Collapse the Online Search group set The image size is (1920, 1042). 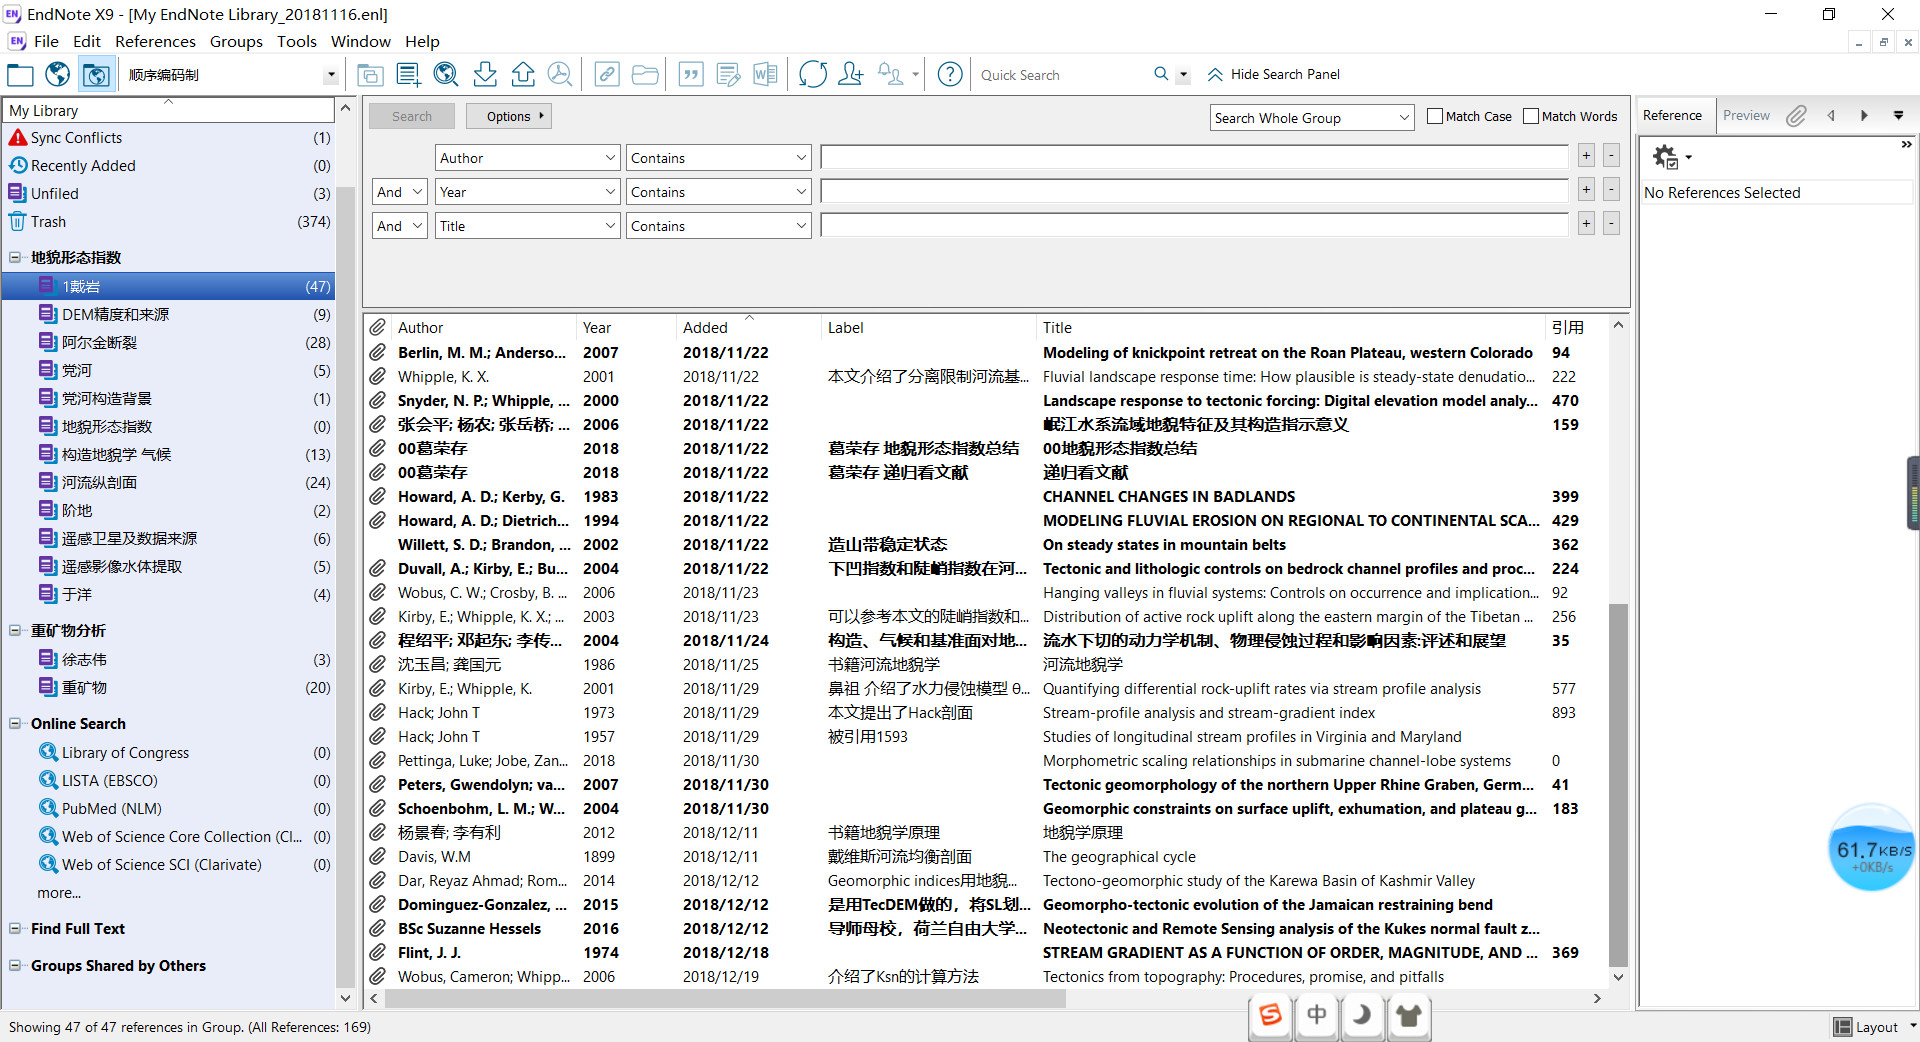[x=15, y=723]
